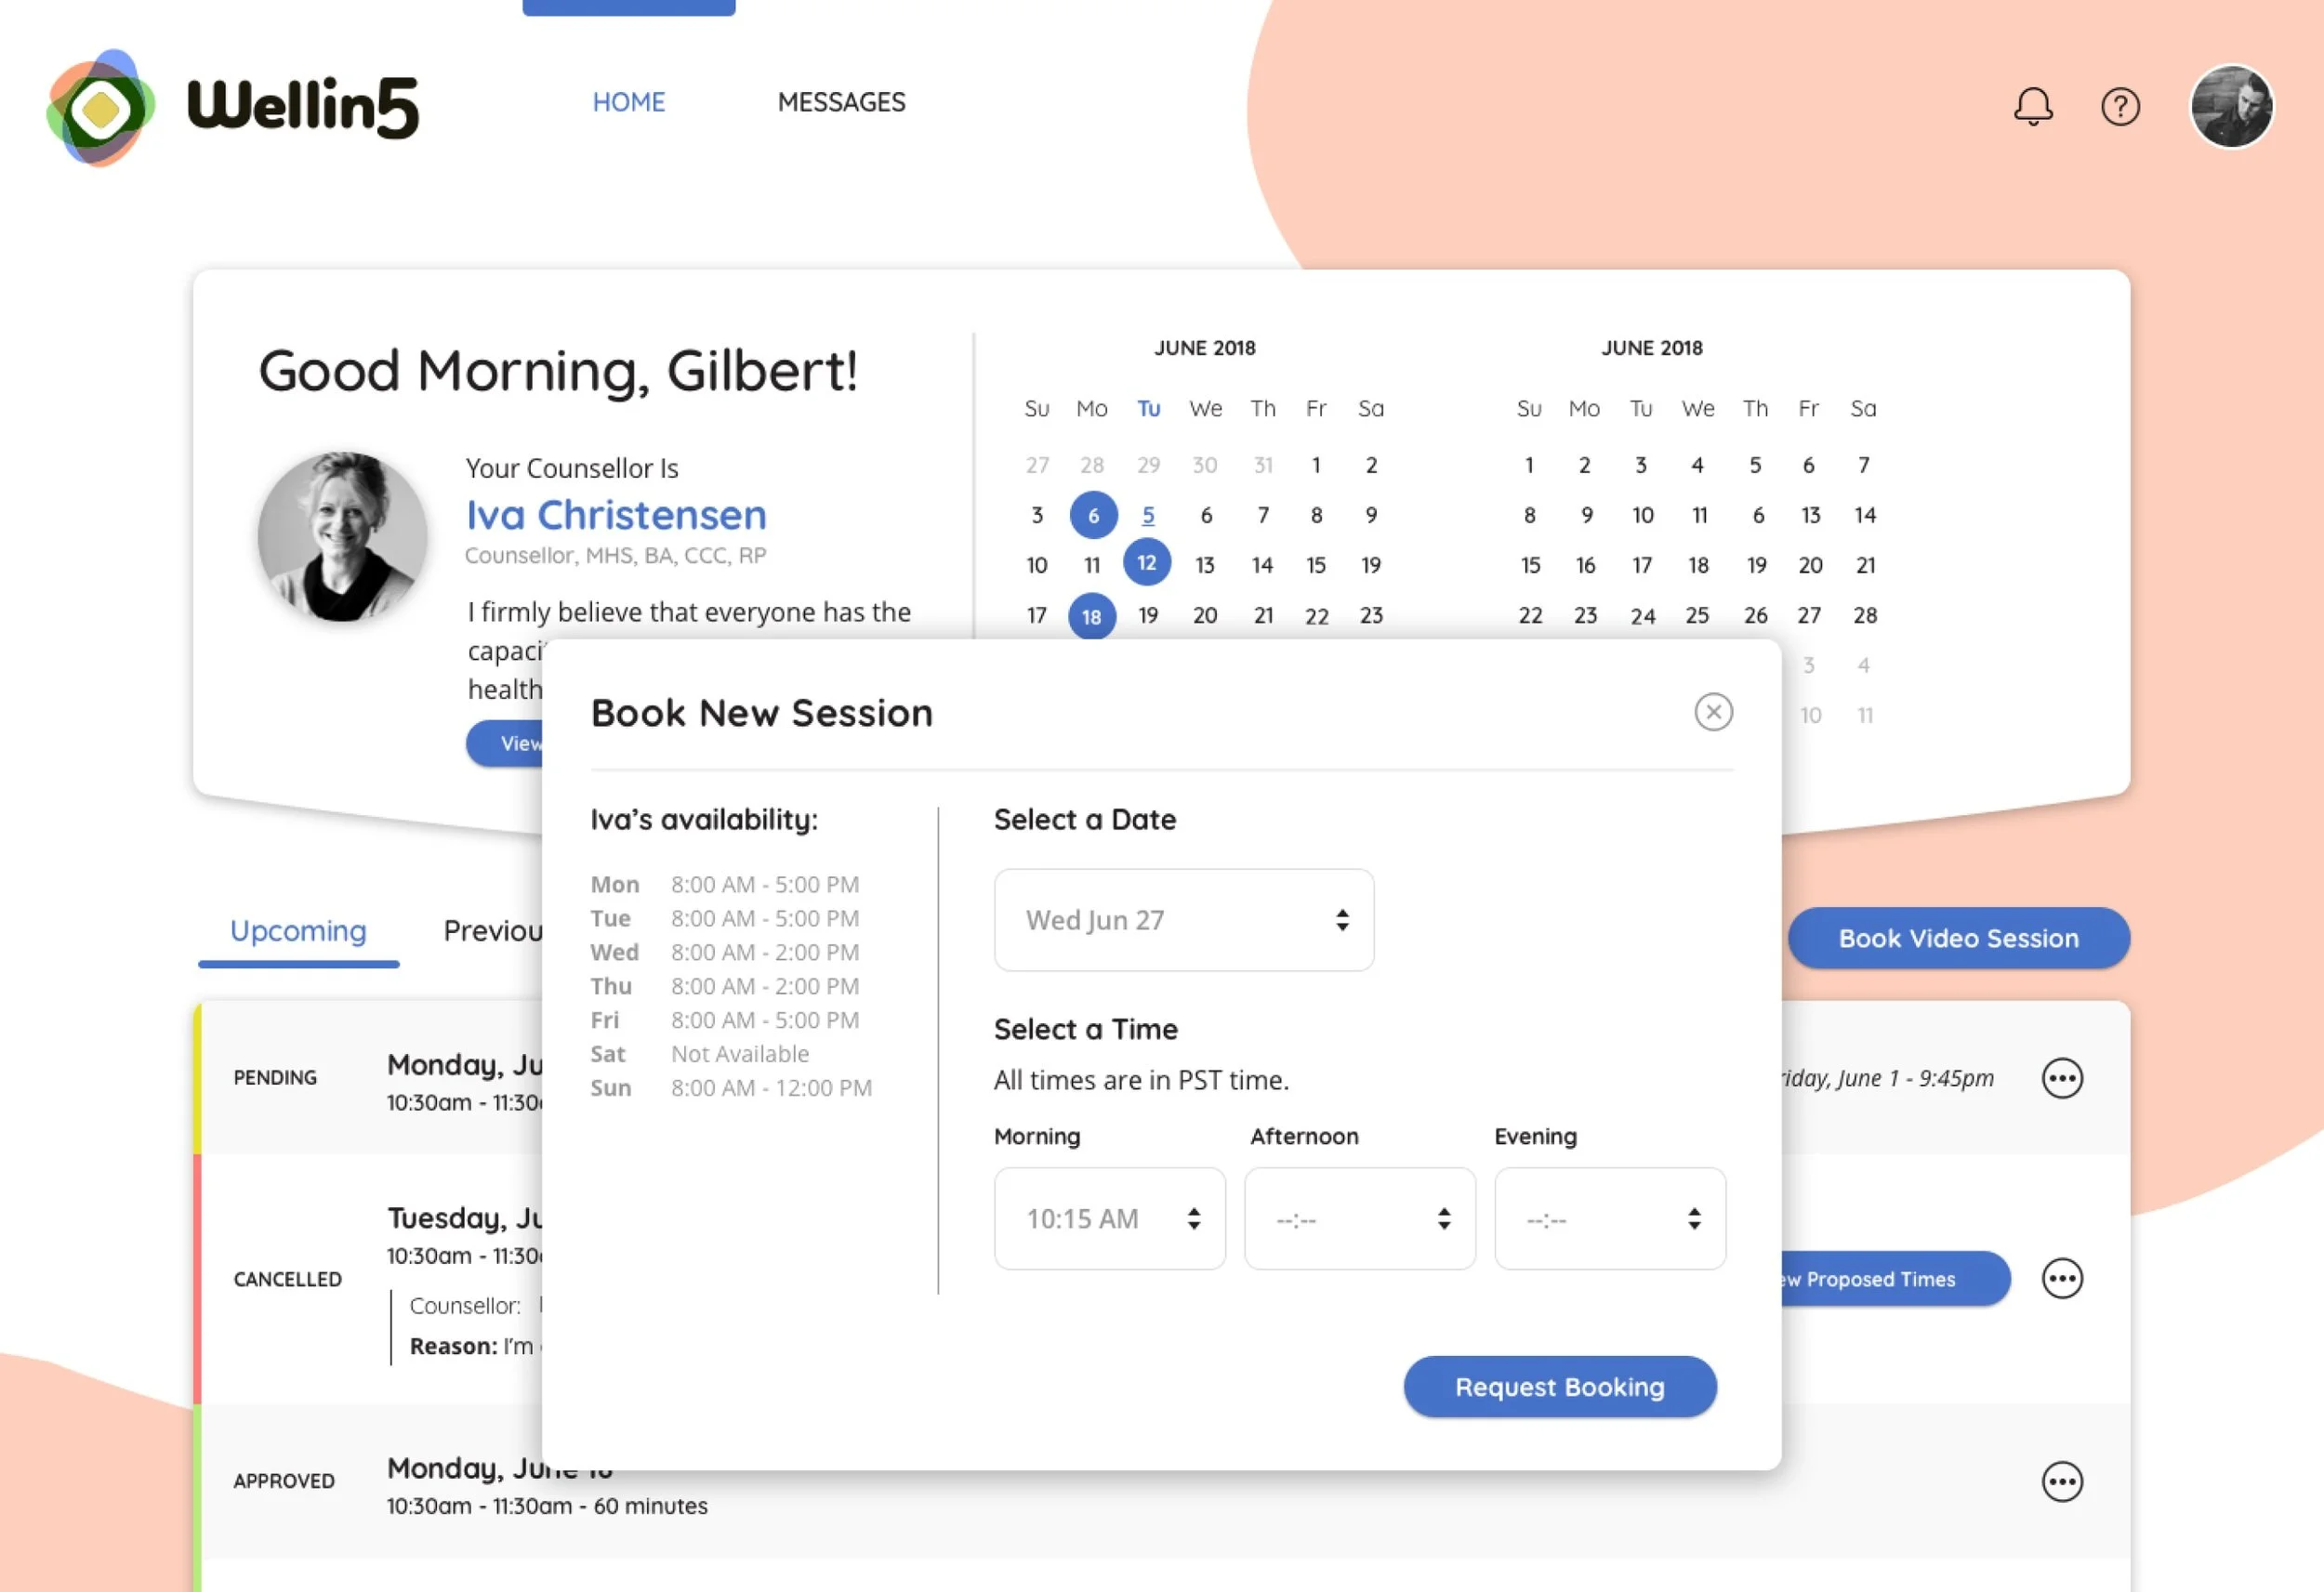Open more options for the cancelled session
The height and width of the screenshot is (1592, 2324).
coord(2061,1278)
